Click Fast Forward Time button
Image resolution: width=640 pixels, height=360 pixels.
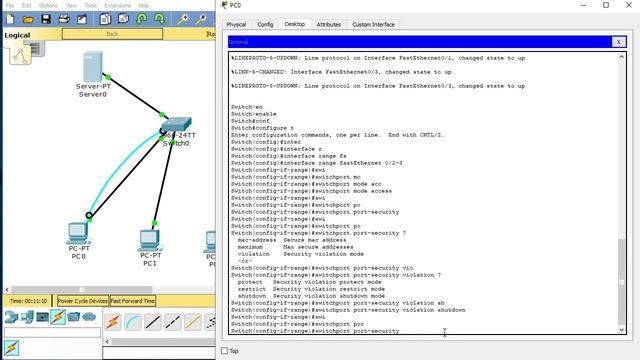coord(133,301)
